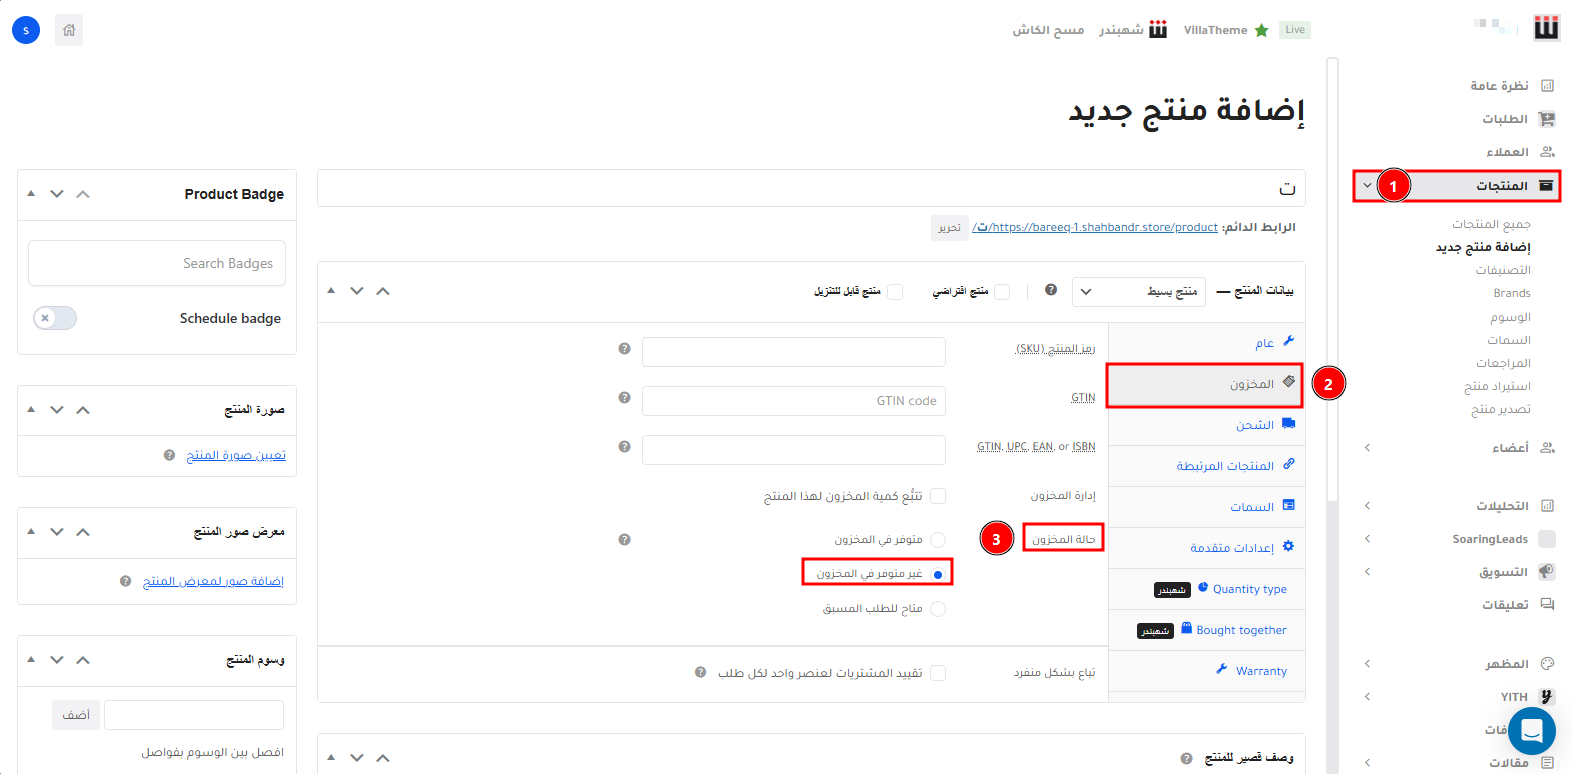Click the Search Badges input field
The width and height of the screenshot is (1572, 774).
pos(157,263)
